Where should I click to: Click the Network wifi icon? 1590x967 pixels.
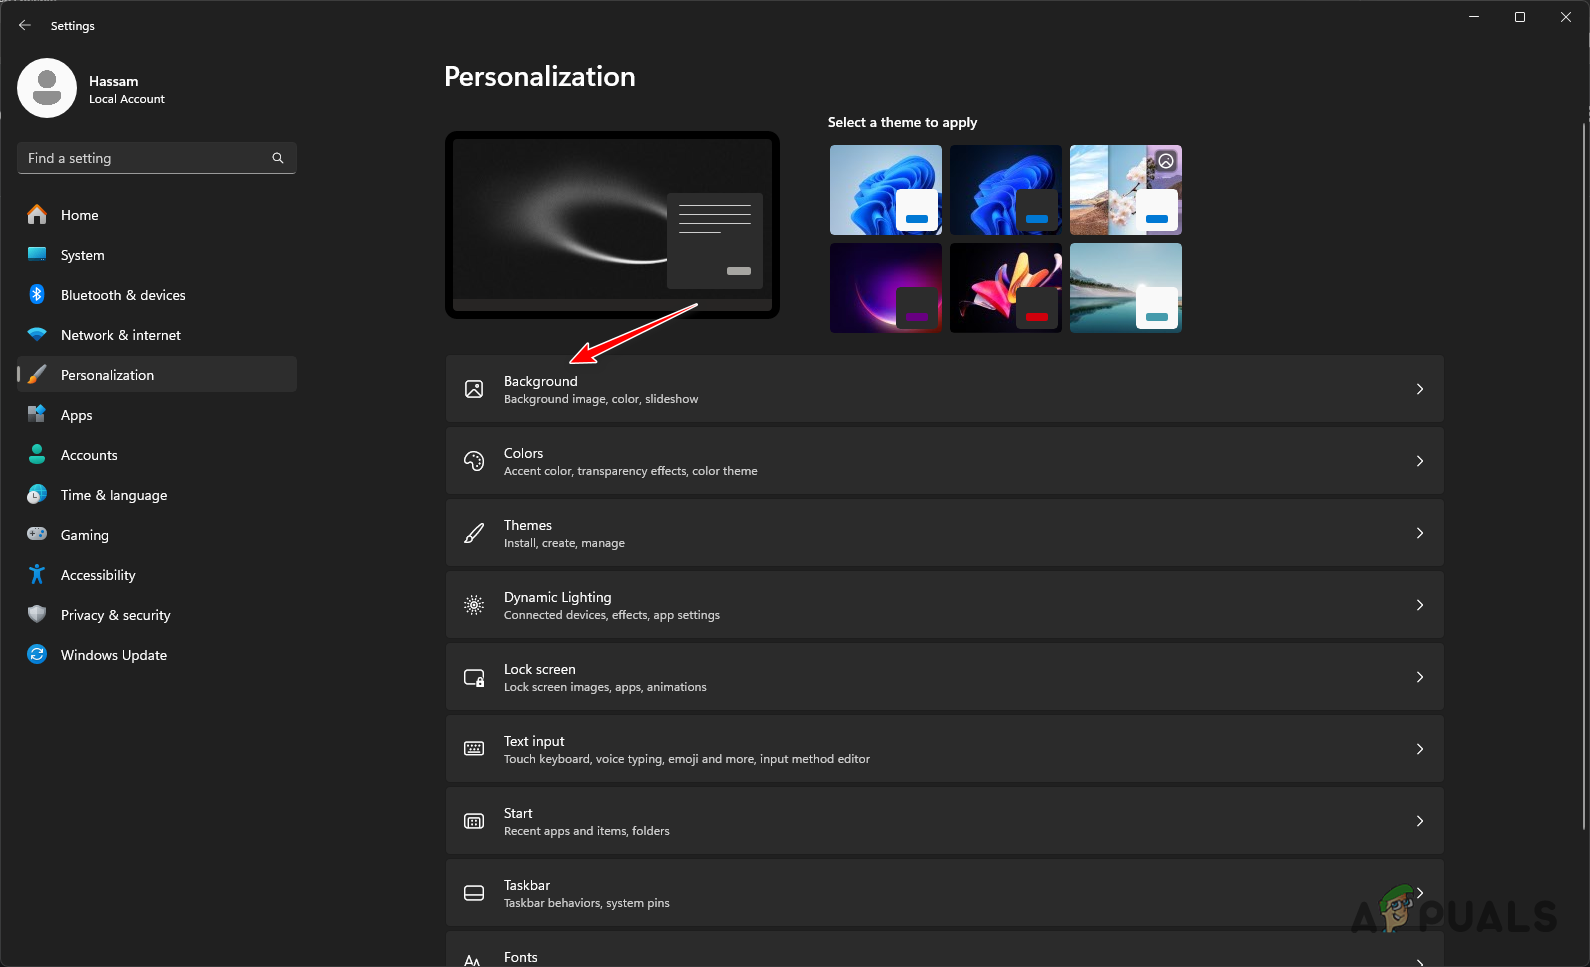coord(37,335)
